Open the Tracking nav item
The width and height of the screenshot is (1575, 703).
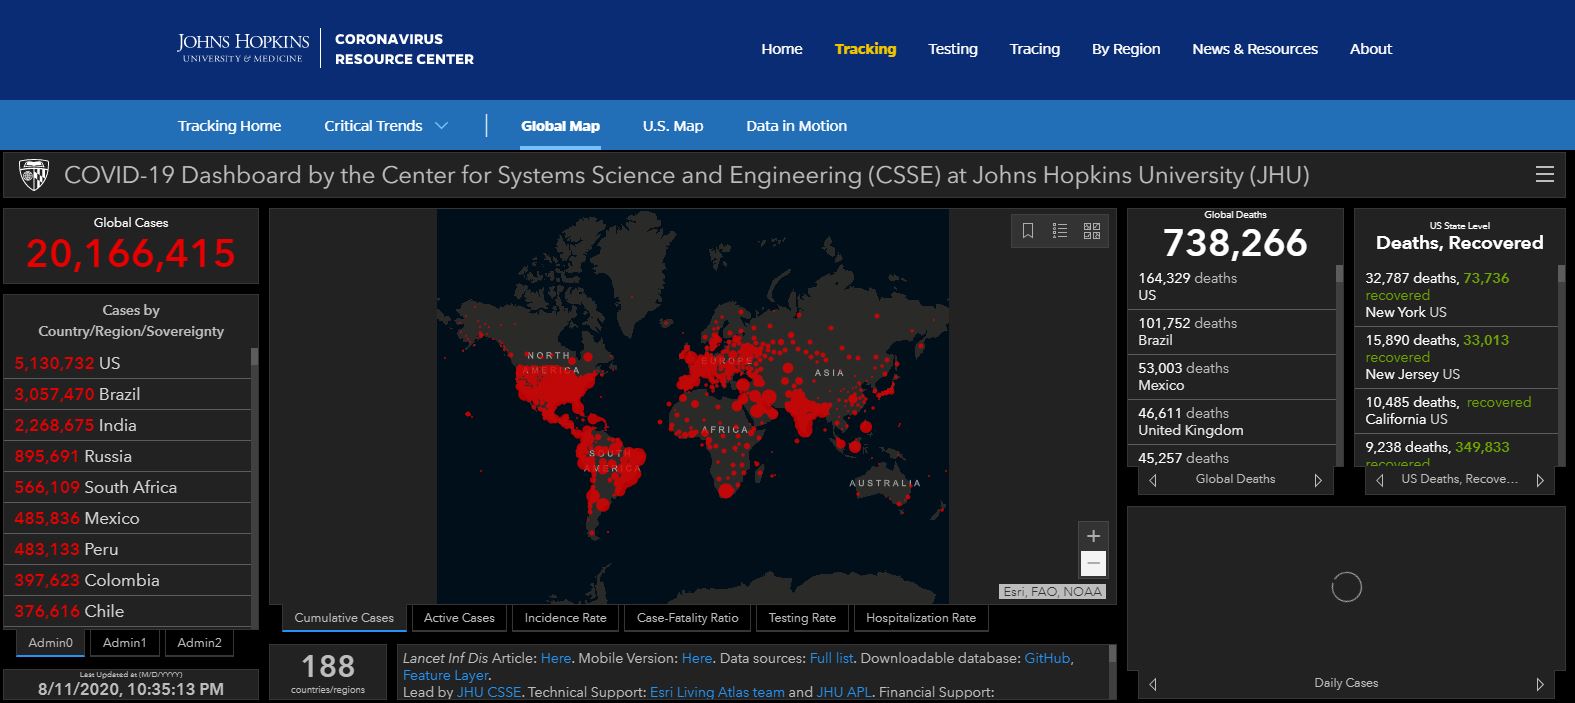(866, 49)
